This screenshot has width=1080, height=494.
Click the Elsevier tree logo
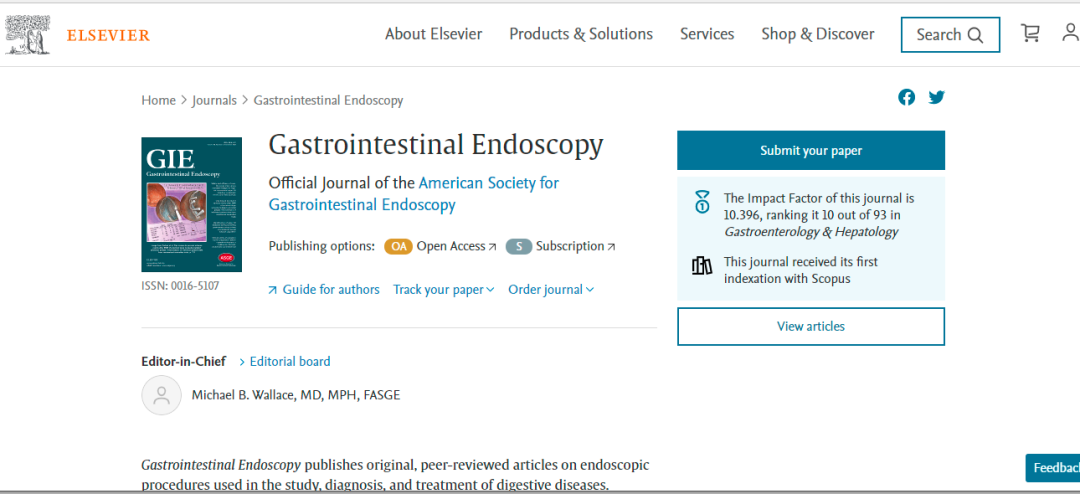(27, 34)
